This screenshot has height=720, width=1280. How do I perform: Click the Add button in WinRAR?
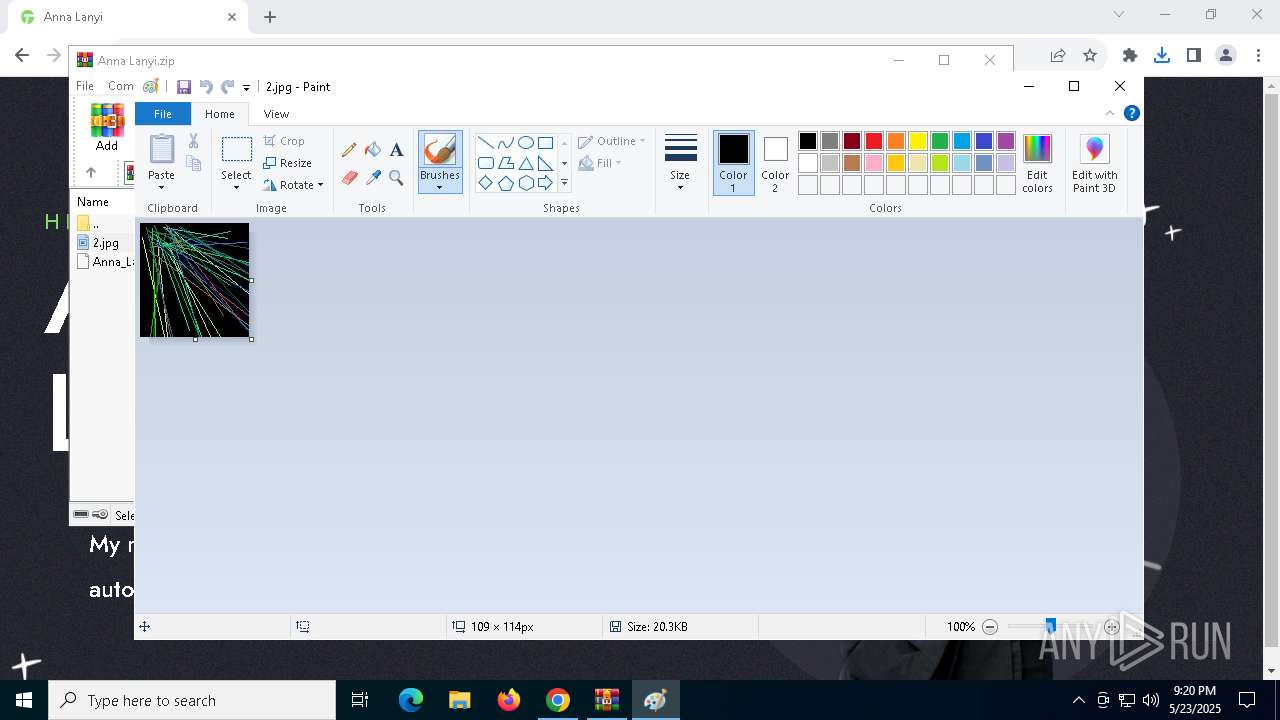107,127
